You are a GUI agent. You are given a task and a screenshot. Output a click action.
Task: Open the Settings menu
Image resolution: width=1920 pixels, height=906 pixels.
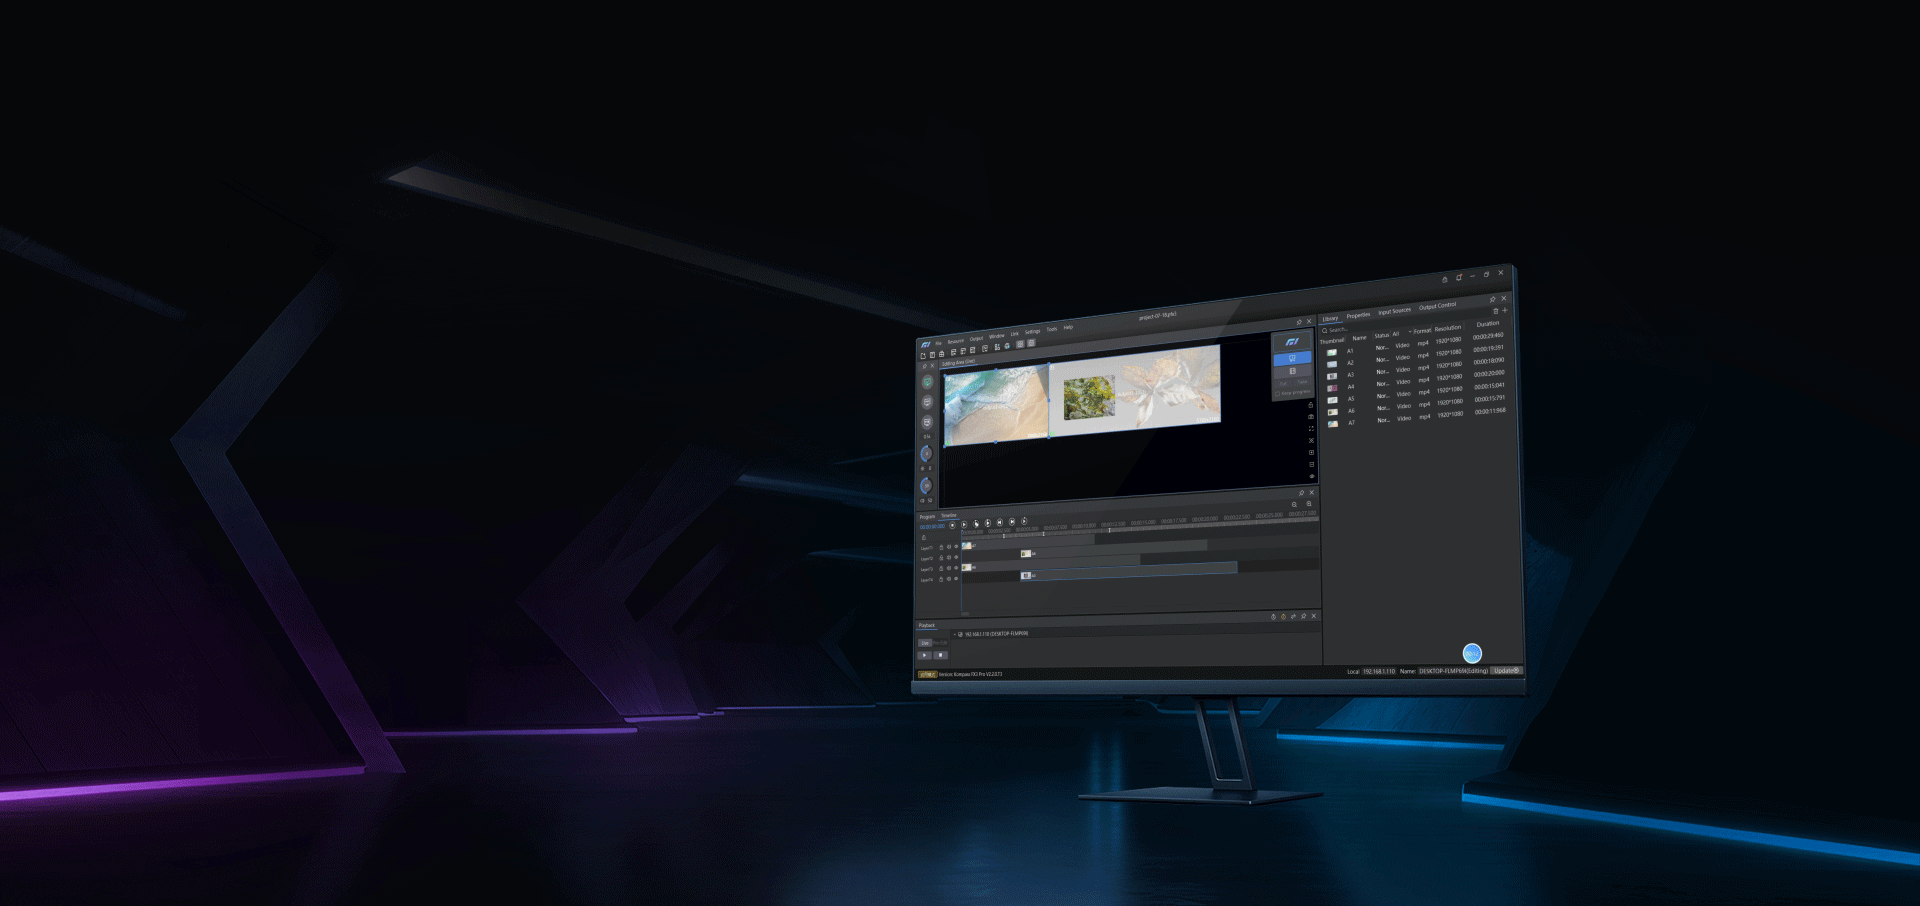[x=1032, y=332]
